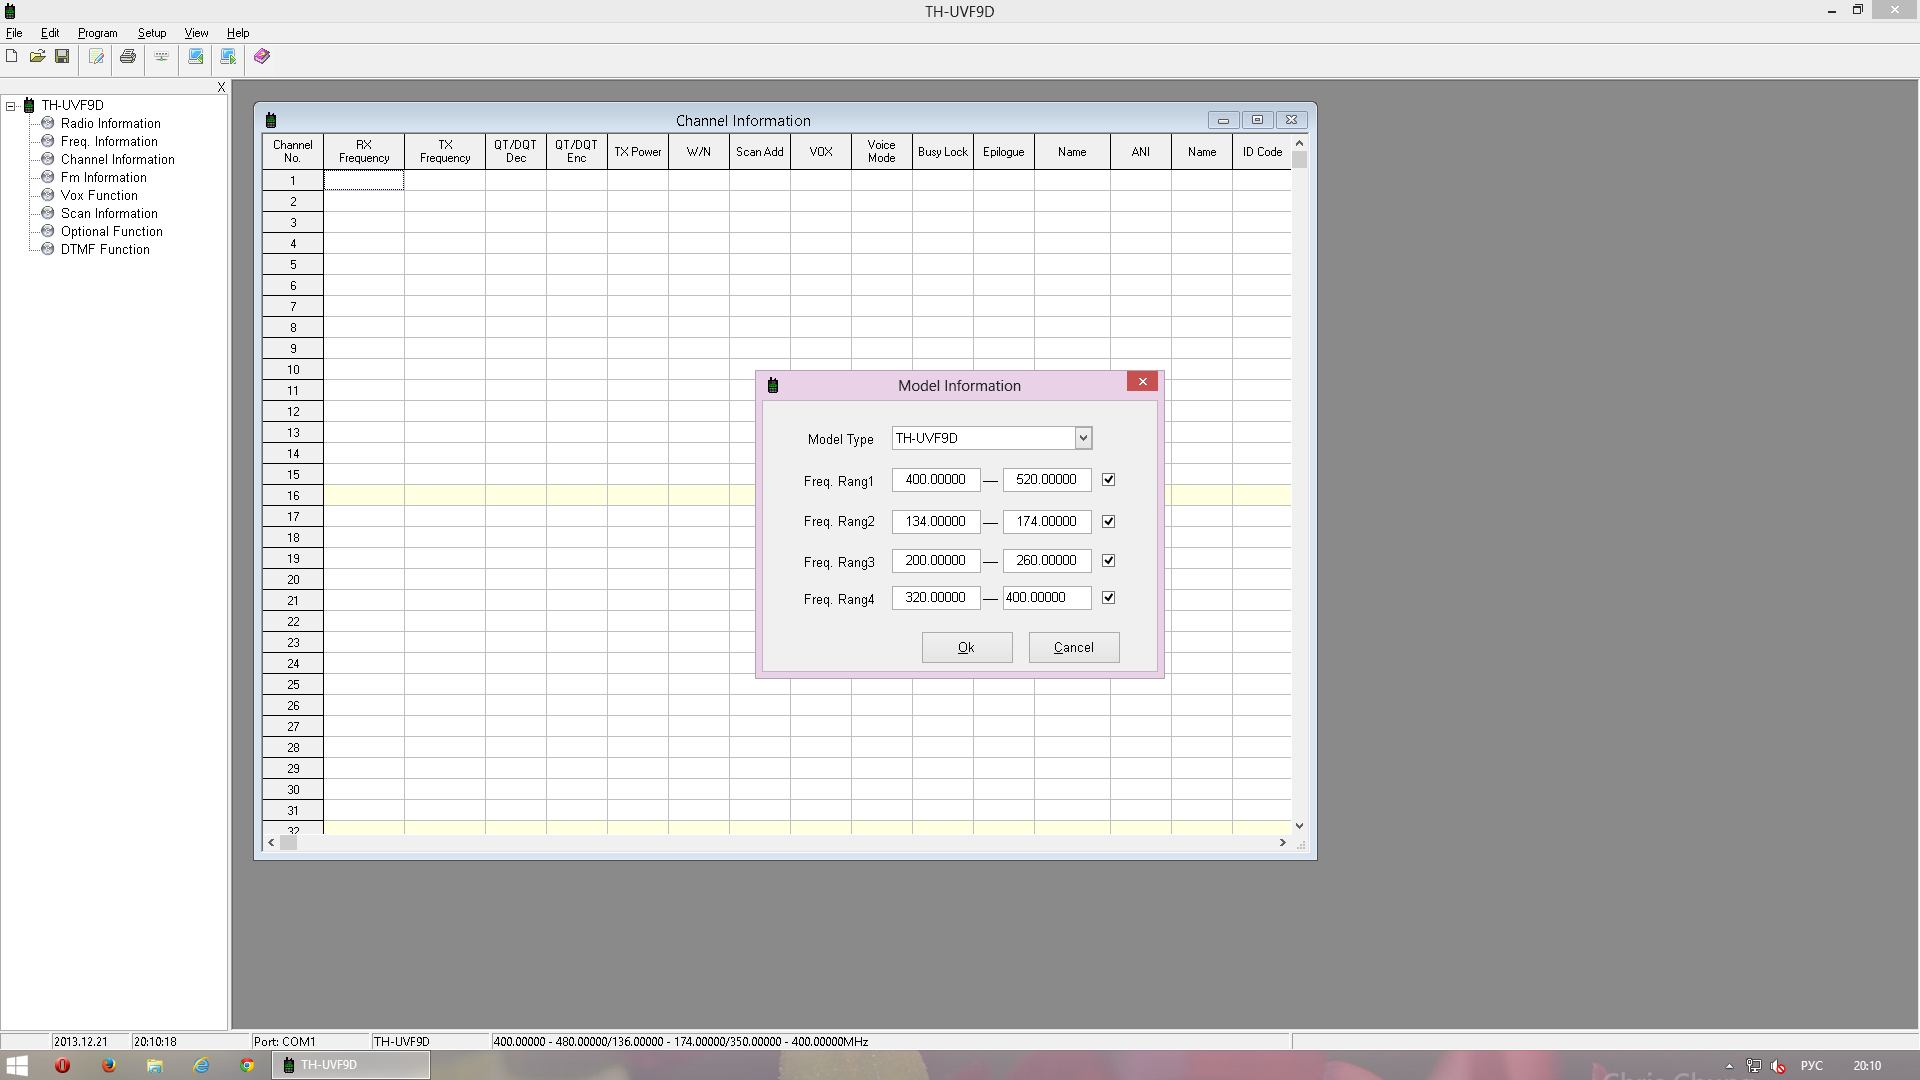Click radio icon next to TH-UVF9D tree root
Viewport: 1920px width, 1080px height.
coord(29,105)
